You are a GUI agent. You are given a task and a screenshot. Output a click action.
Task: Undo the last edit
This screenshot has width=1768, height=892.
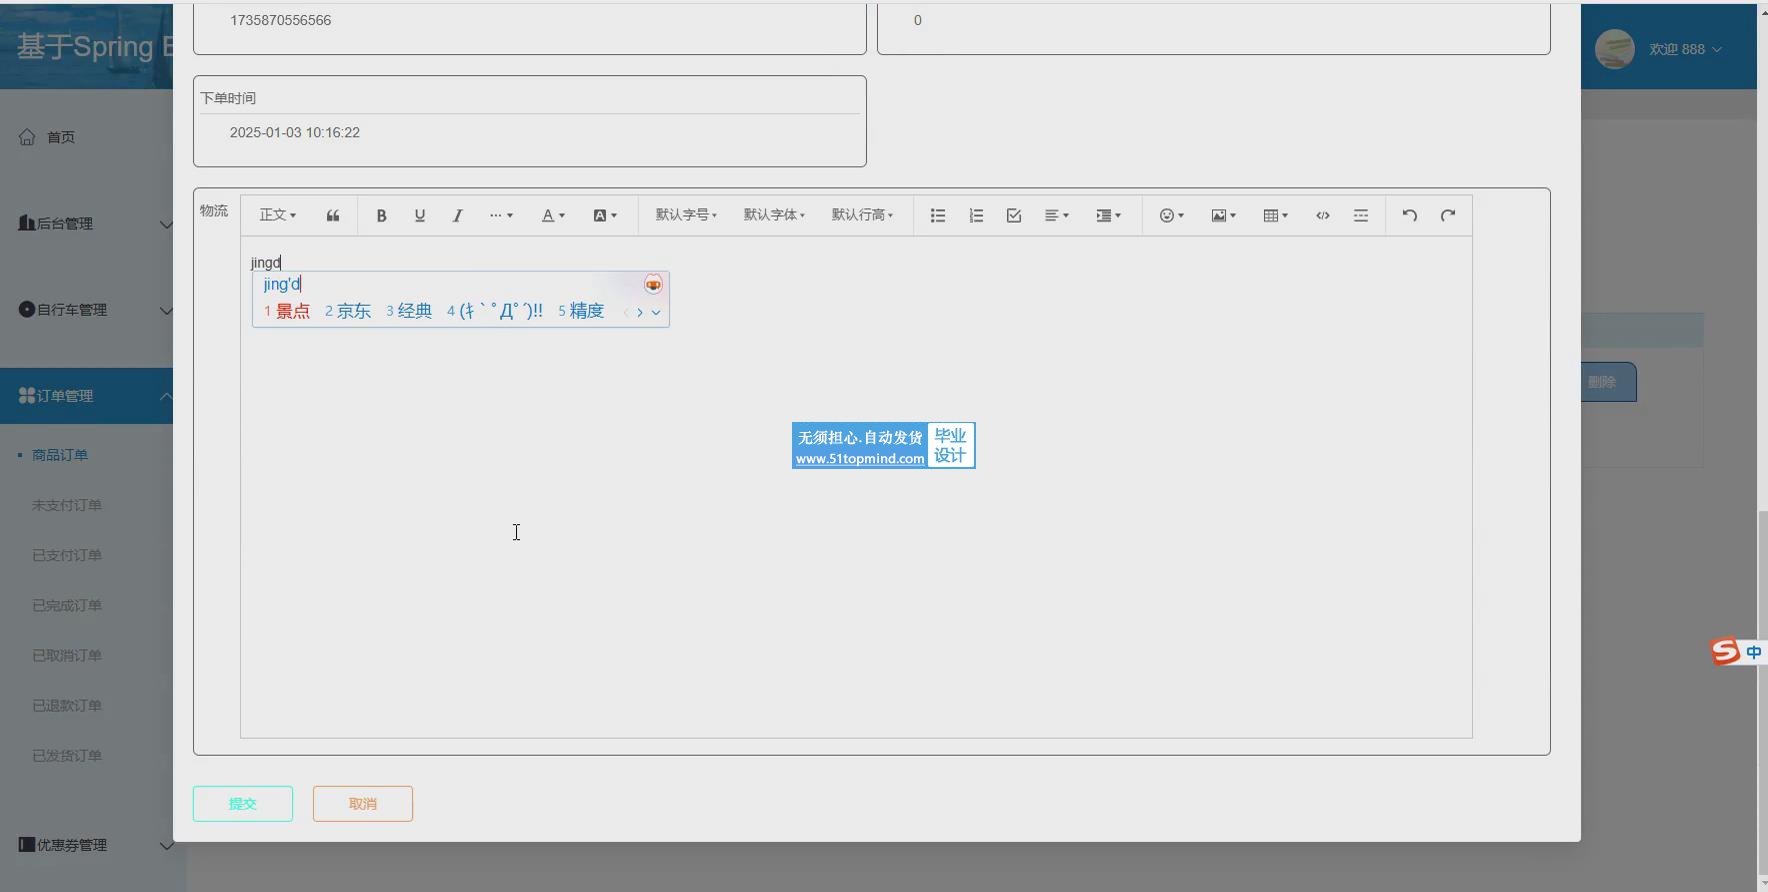(1409, 216)
